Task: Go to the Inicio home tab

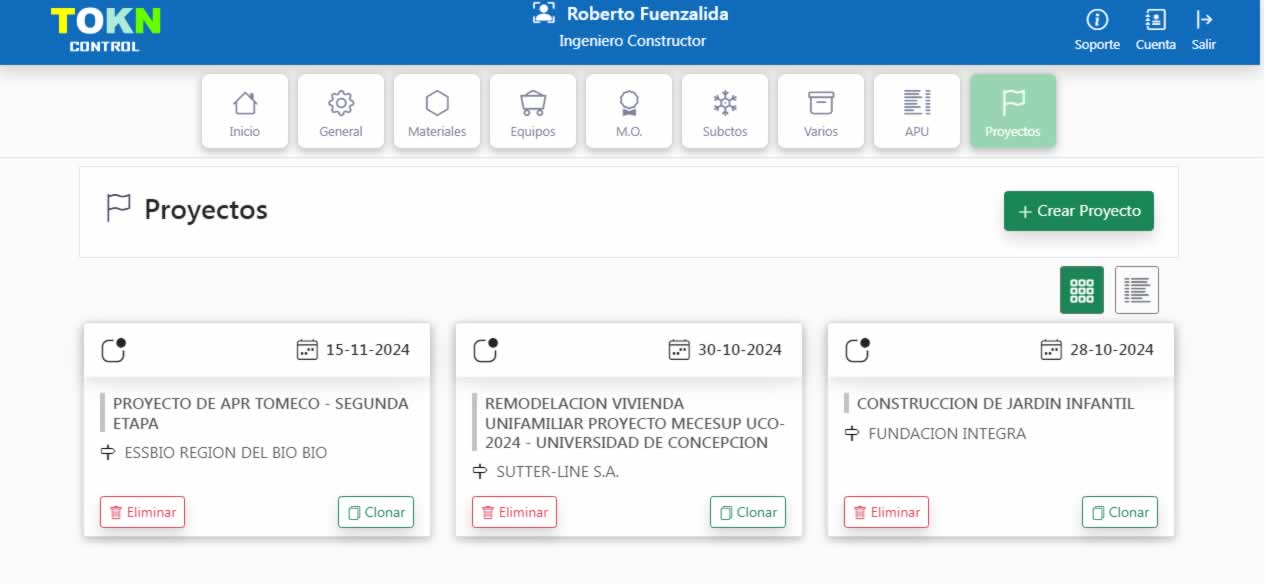Action: point(245,111)
